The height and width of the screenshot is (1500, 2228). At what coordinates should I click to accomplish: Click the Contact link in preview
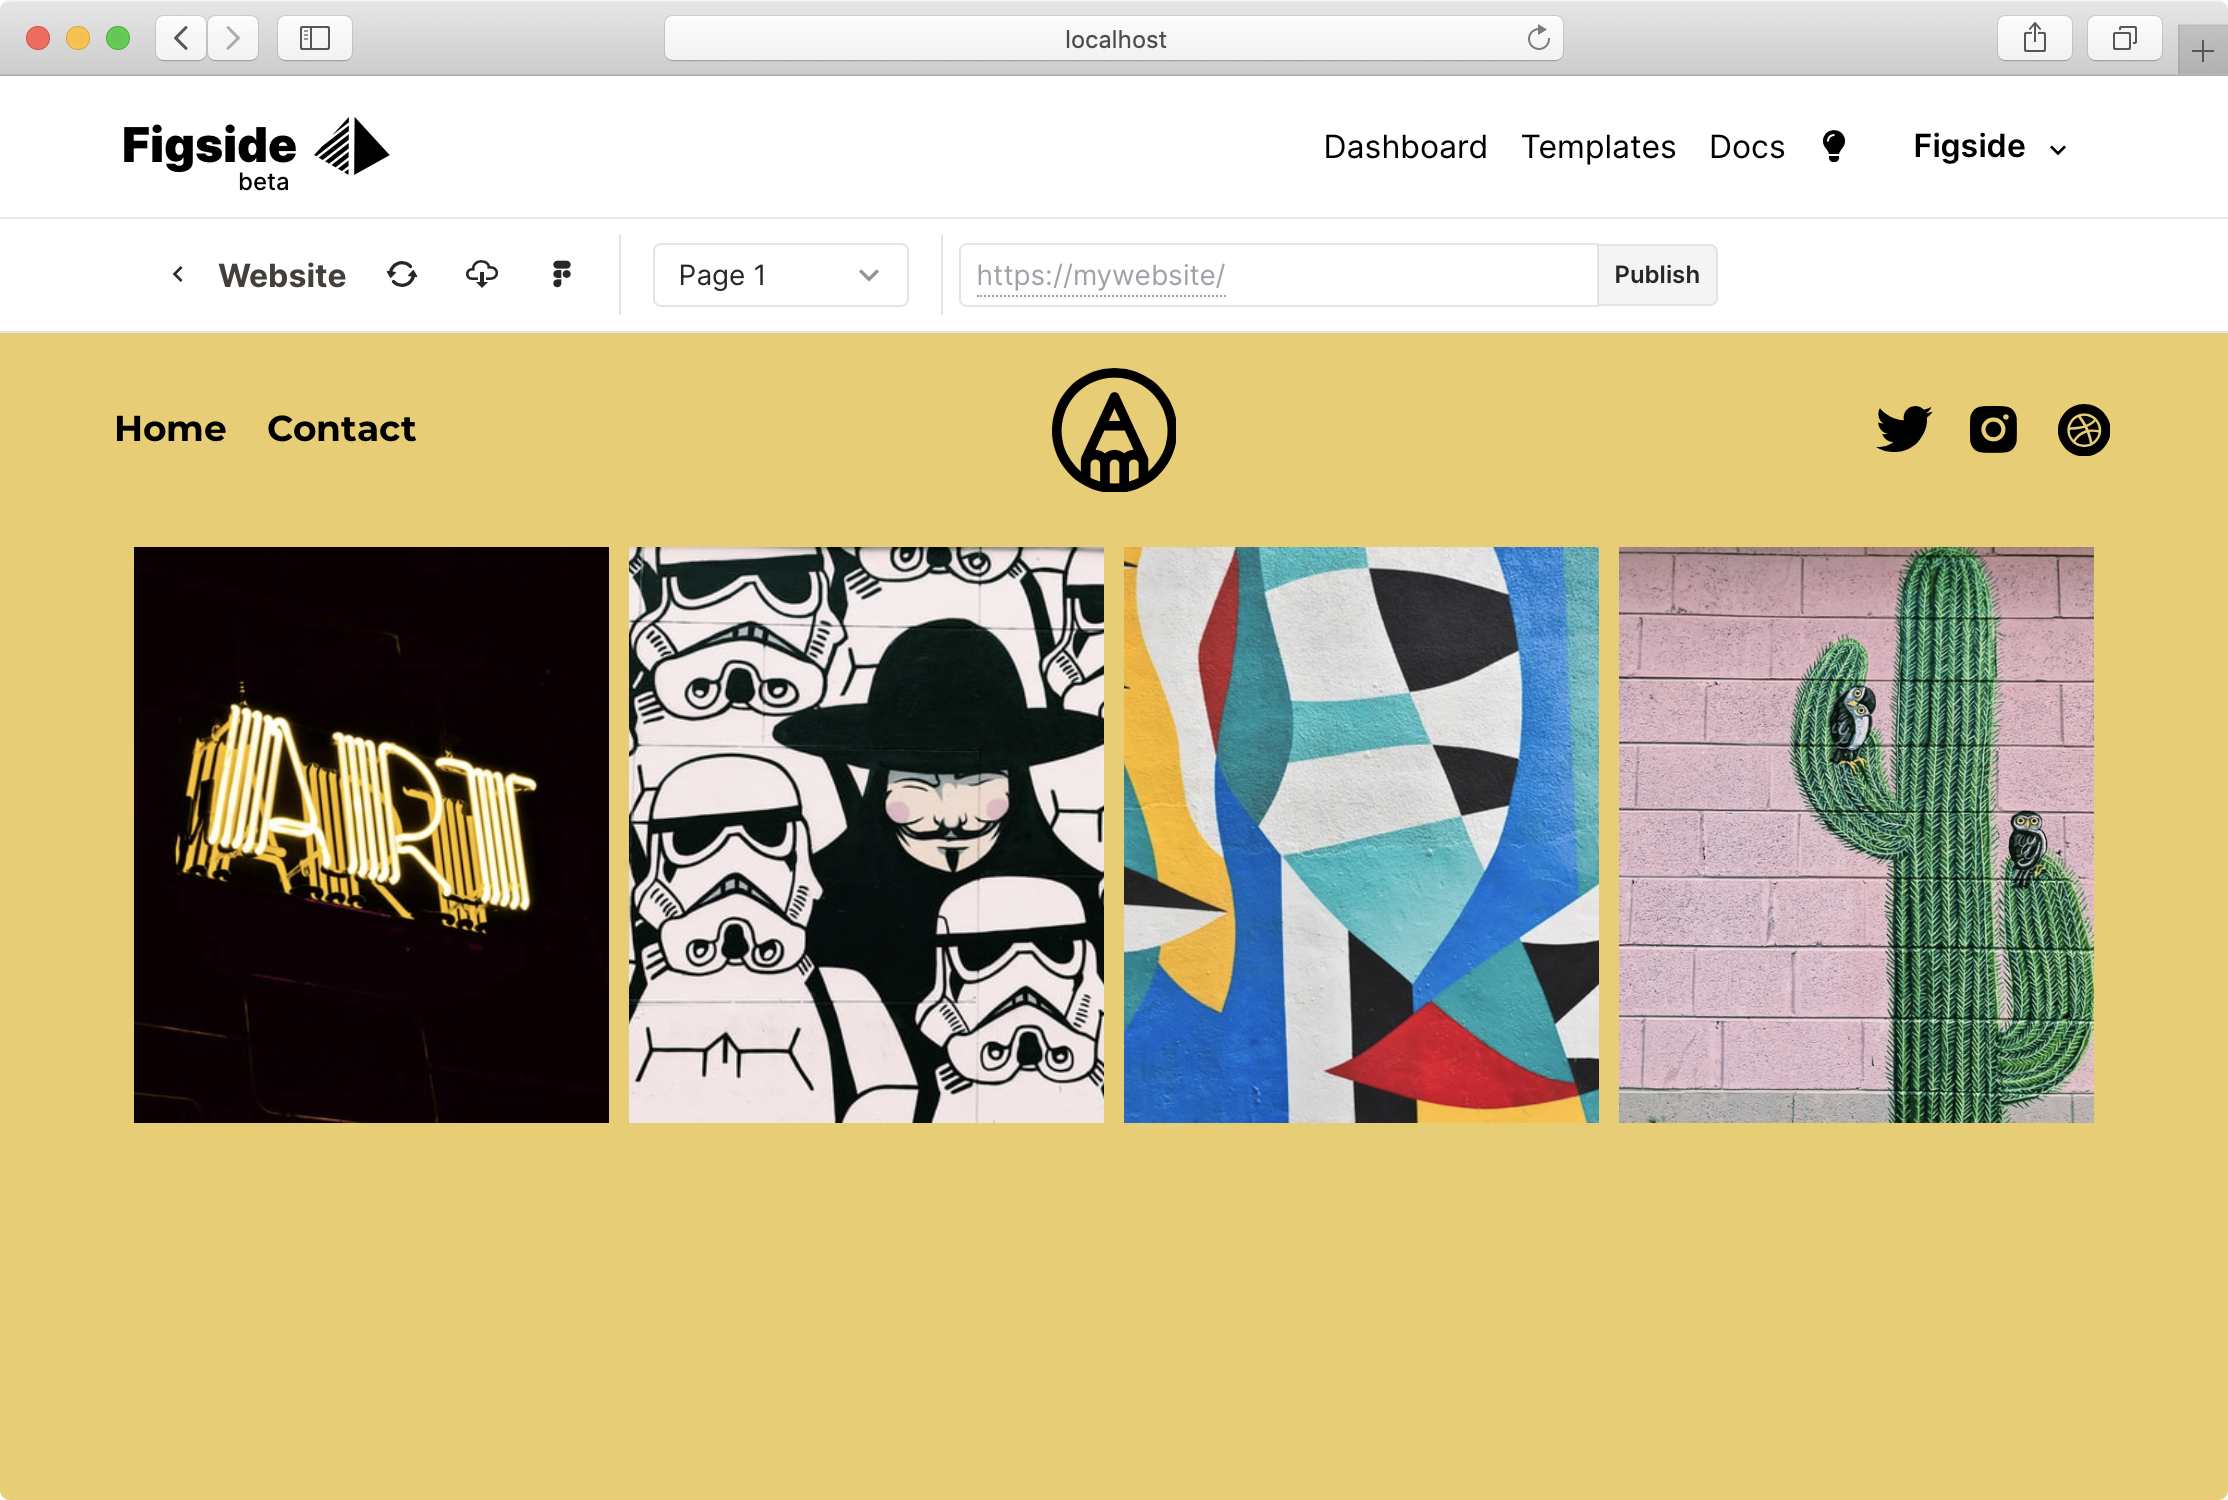pyautogui.click(x=342, y=429)
